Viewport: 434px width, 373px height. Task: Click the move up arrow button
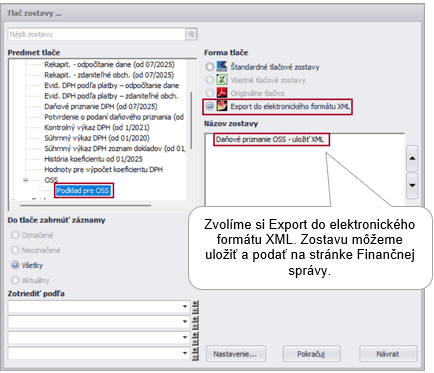click(x=412, y=158)
